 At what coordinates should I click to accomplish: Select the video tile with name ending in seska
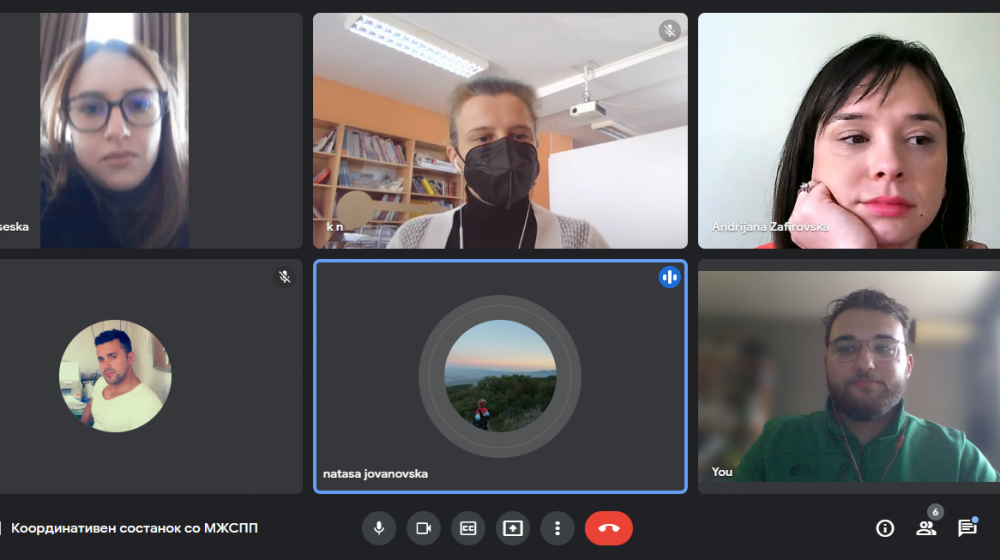click(x=151, y=131)
